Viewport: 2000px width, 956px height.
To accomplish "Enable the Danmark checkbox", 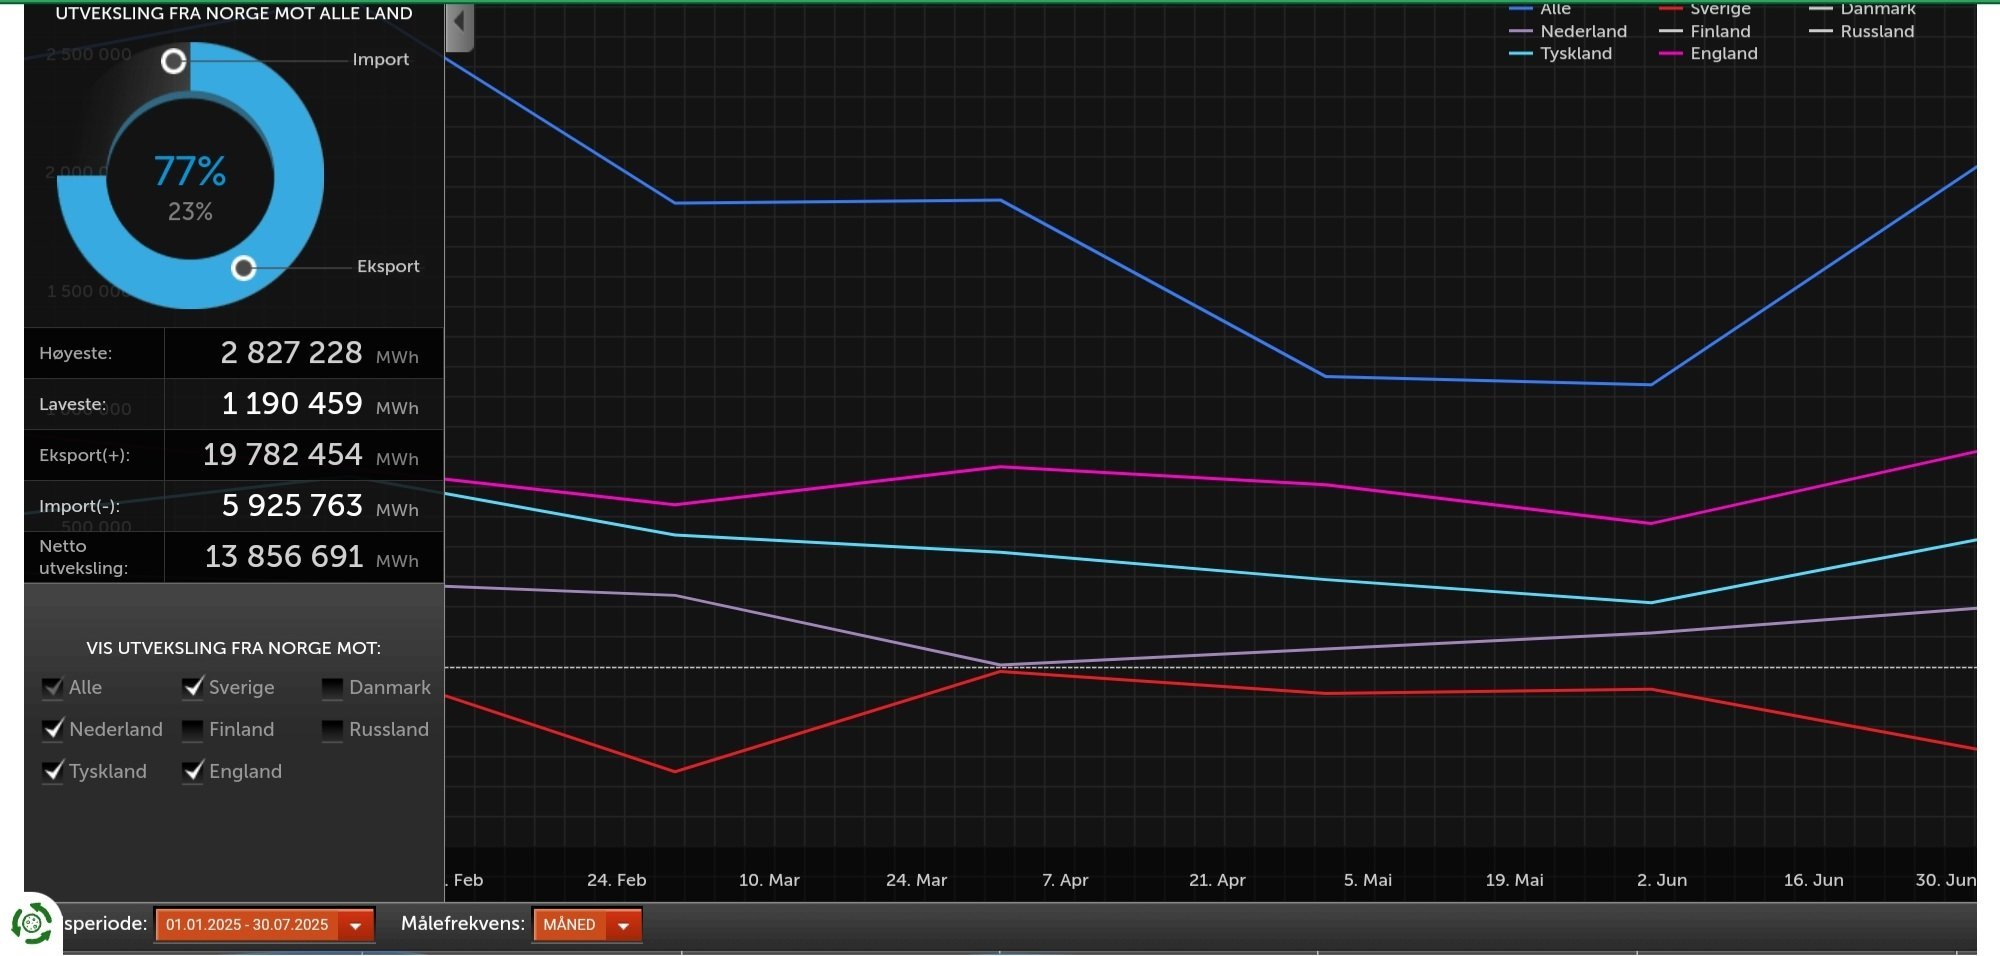I will tap(332, 688).
